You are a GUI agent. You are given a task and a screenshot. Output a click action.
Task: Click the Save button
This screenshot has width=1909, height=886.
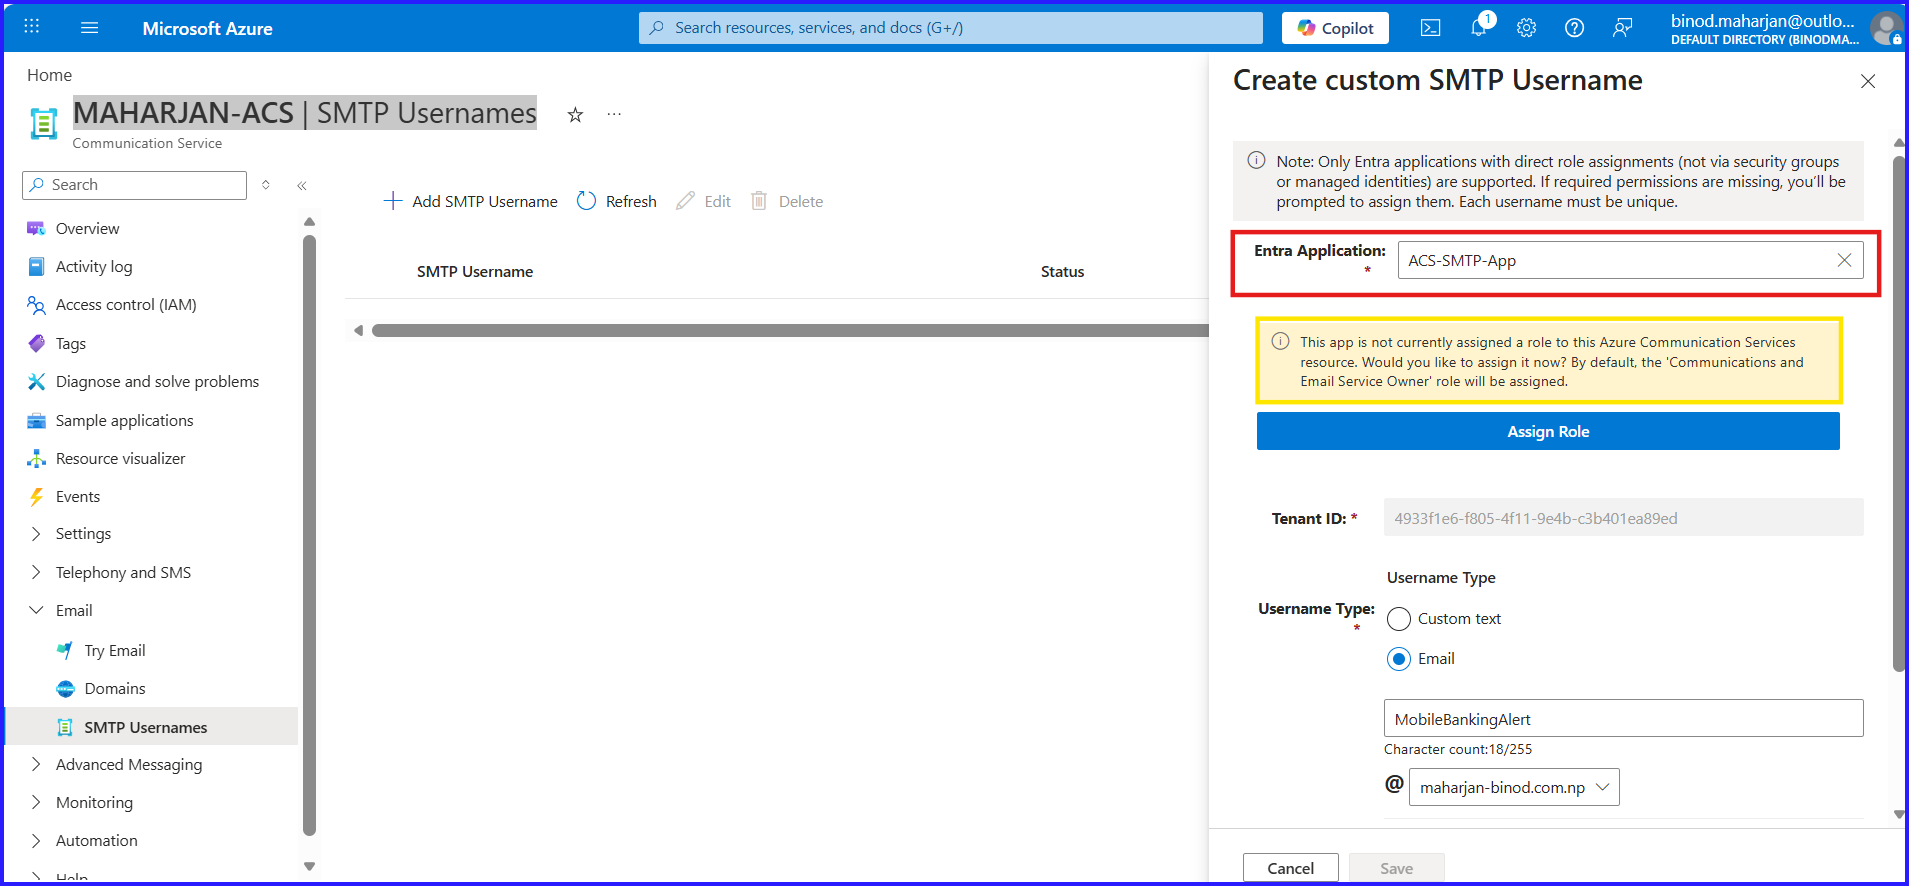[x=1396, y=868]
